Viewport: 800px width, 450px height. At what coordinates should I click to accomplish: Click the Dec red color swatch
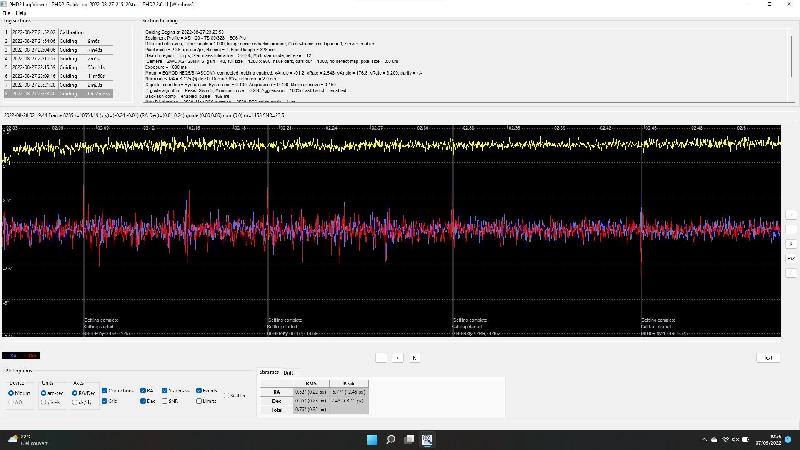tap(31, 356)
